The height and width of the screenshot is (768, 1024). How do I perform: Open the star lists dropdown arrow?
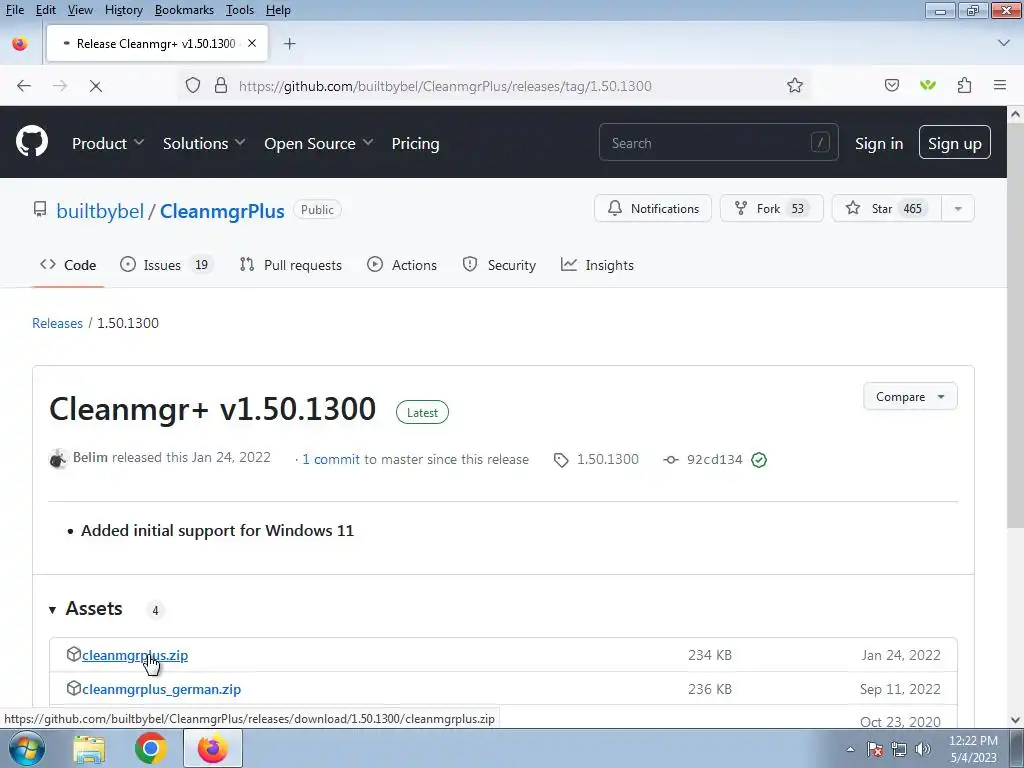coord(958,209)
